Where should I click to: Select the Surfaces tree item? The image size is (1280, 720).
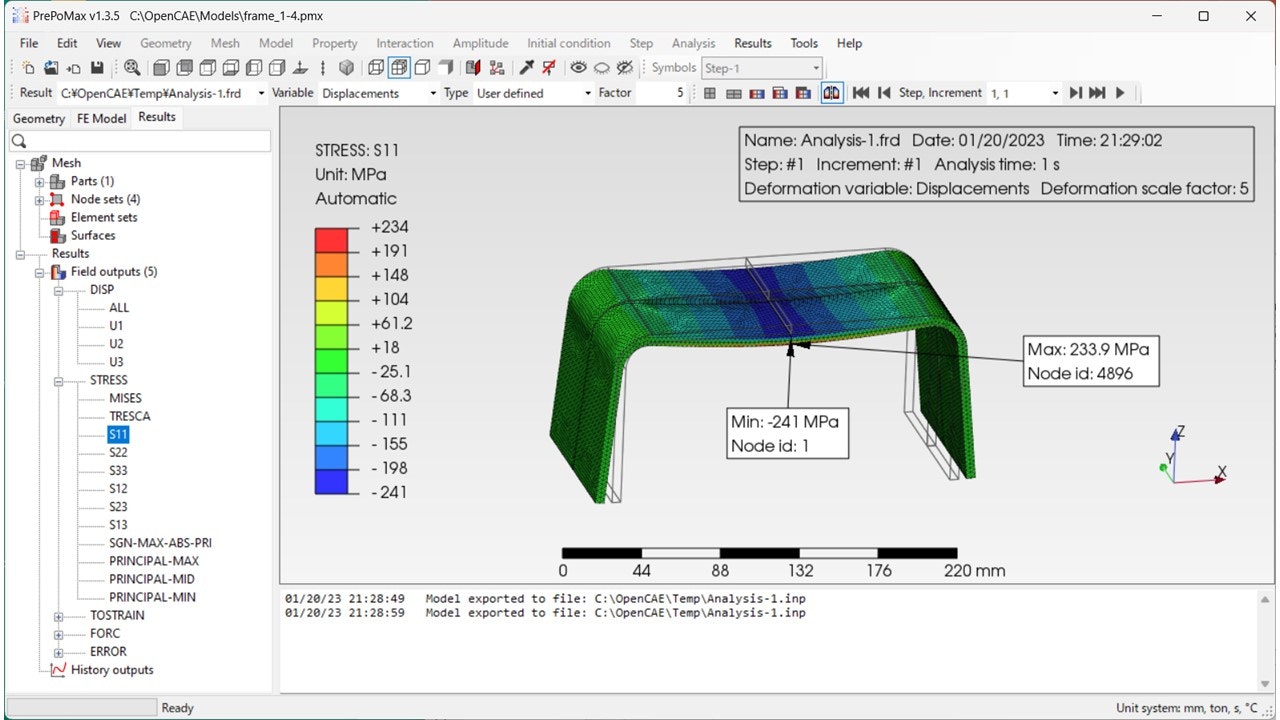pyautogui.click(x=93, y=235)
